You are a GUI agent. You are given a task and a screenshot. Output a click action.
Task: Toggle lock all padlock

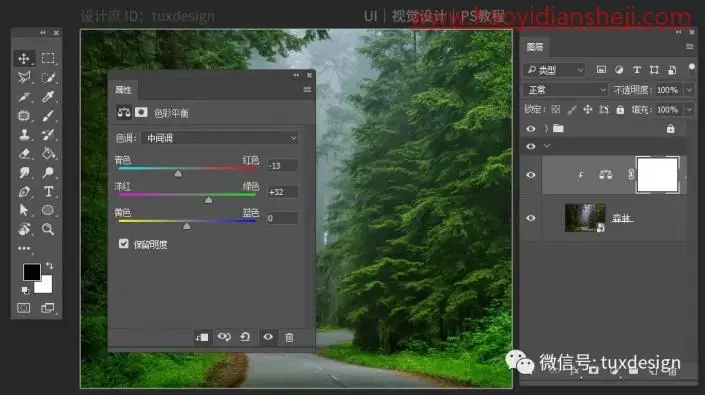pos(620,109)
